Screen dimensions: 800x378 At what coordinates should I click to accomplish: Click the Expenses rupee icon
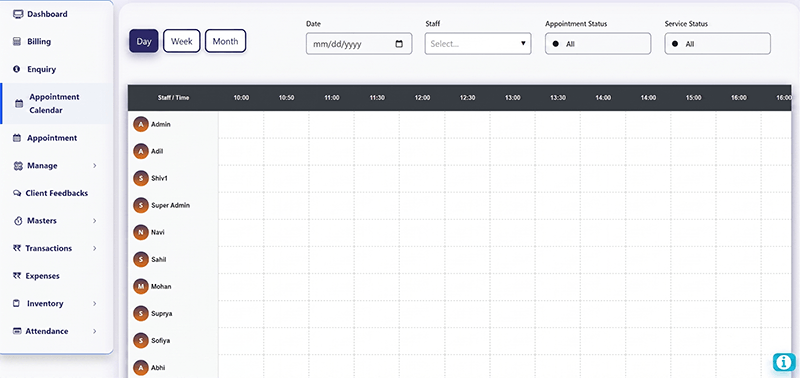17,276
